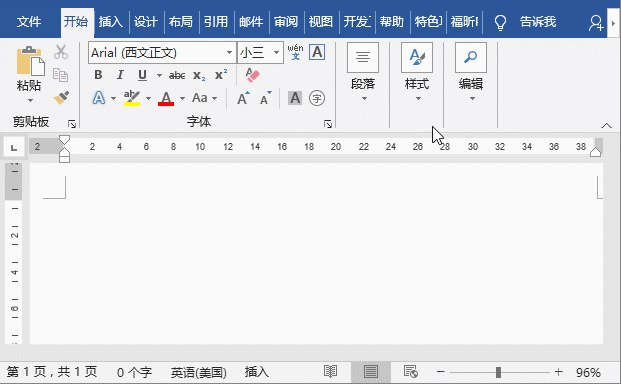Image resolution: width=621 pixels, height=384 pixels.
Task: Click the language 英语(美国) status
Action: (198, 372)
